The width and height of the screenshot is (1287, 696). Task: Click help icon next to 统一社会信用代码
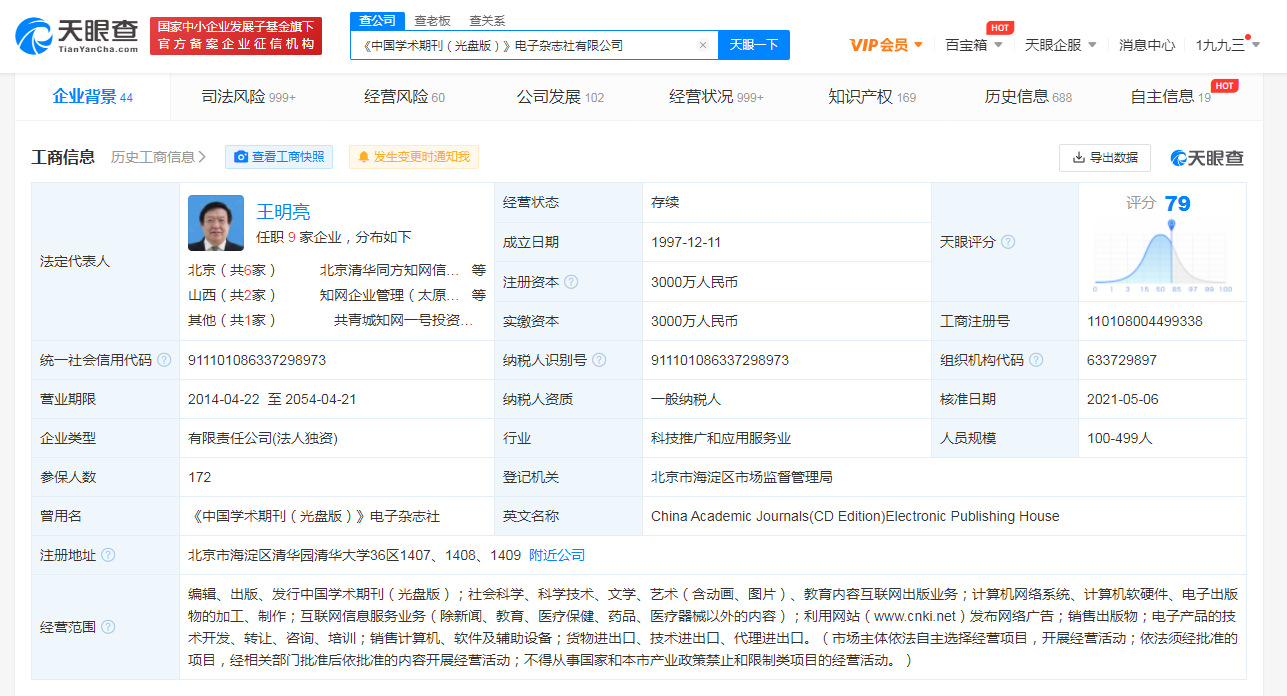pos(164,360)
